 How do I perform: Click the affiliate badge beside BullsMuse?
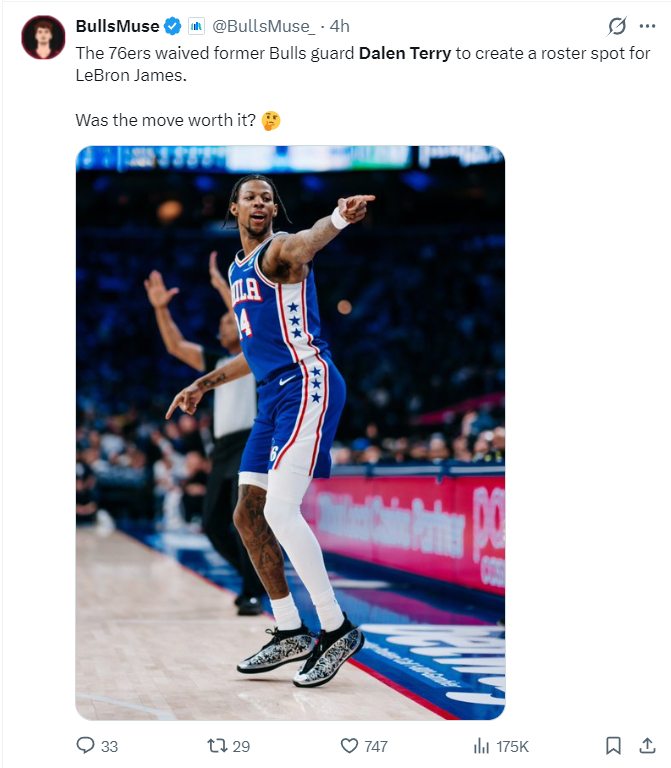[x=196, y=26]
